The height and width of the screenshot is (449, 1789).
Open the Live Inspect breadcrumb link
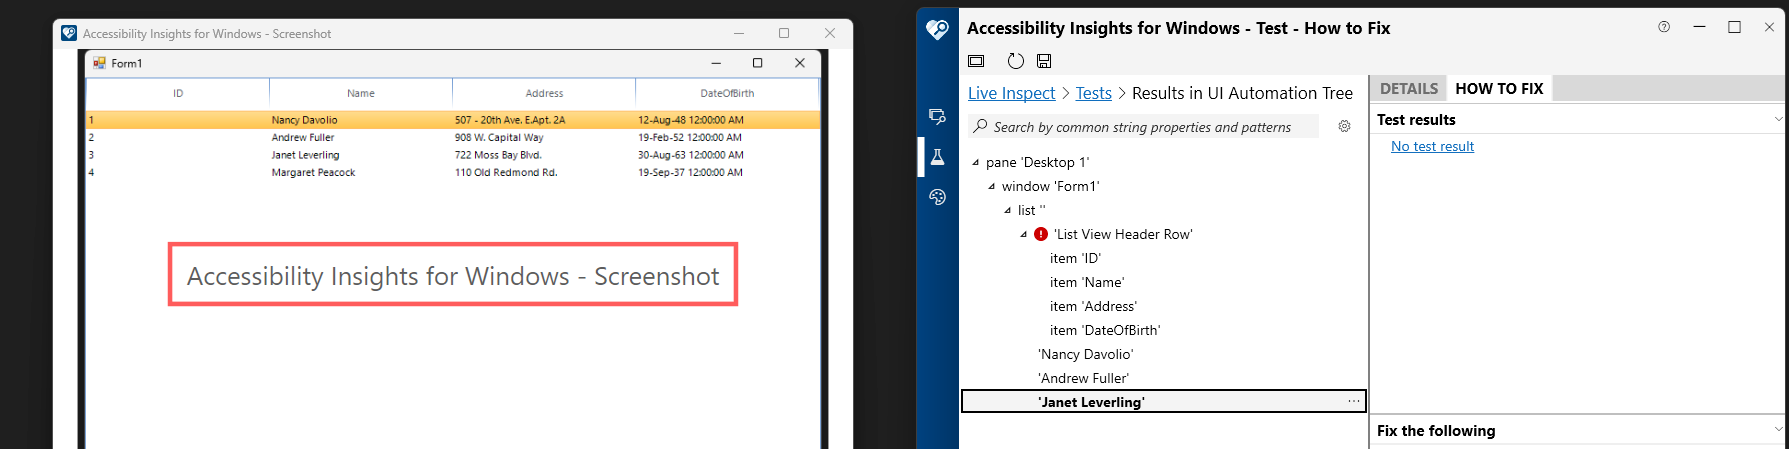click(x=1011, y=93)
